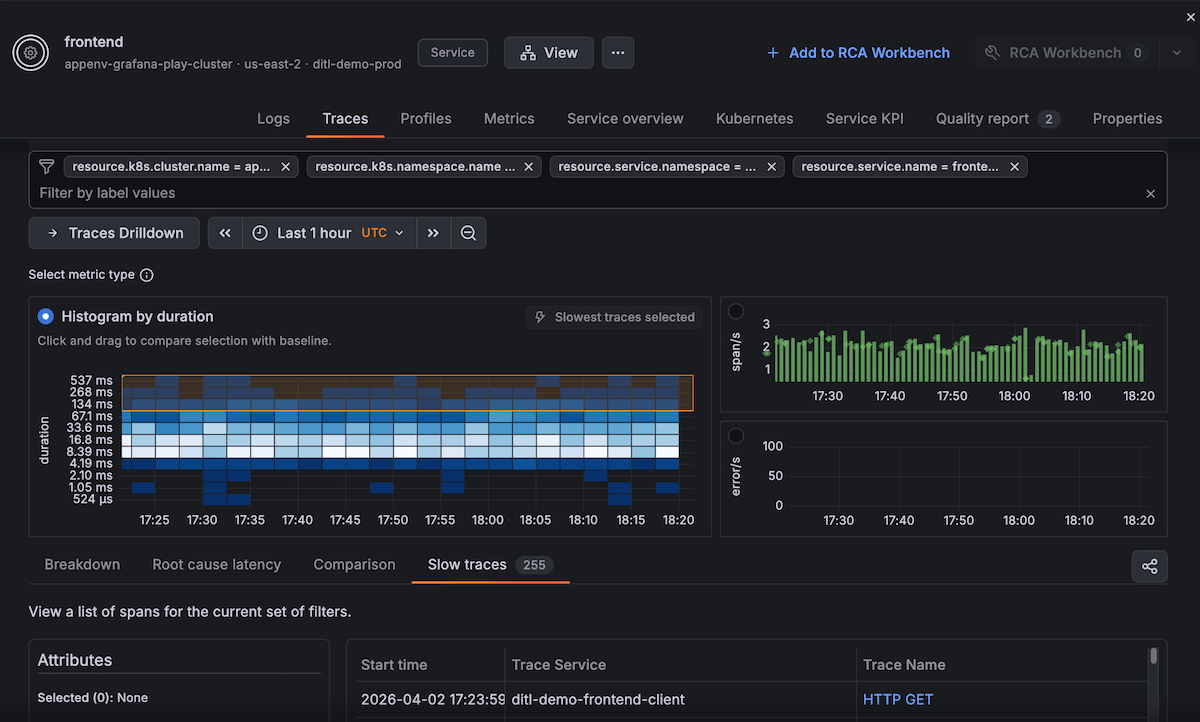
Task: Select the zoom out magnifier icon
Action: [x=468, y=232]
